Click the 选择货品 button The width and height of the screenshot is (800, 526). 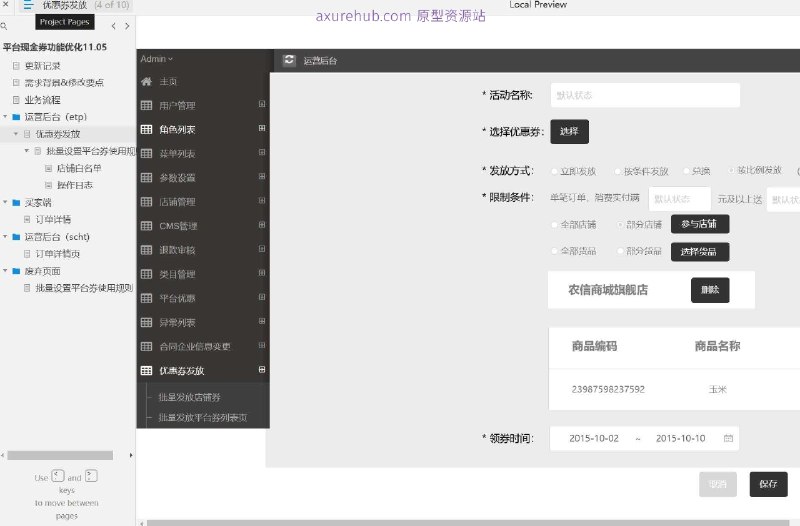pyautogui.click(x=699, y=252)
